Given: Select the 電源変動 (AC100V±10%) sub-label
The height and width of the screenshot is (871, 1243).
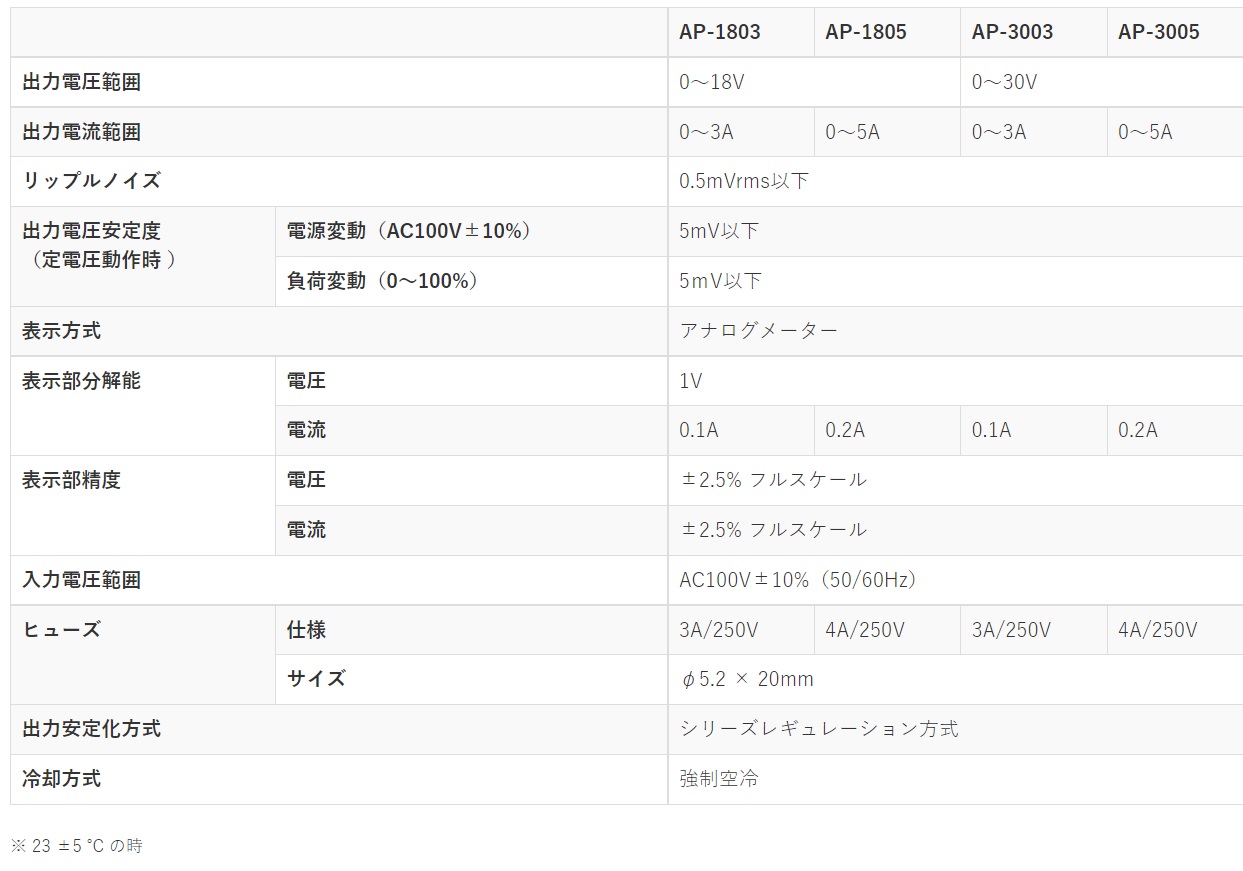Looking at the screenshot, I should click(x=409, y=231).
